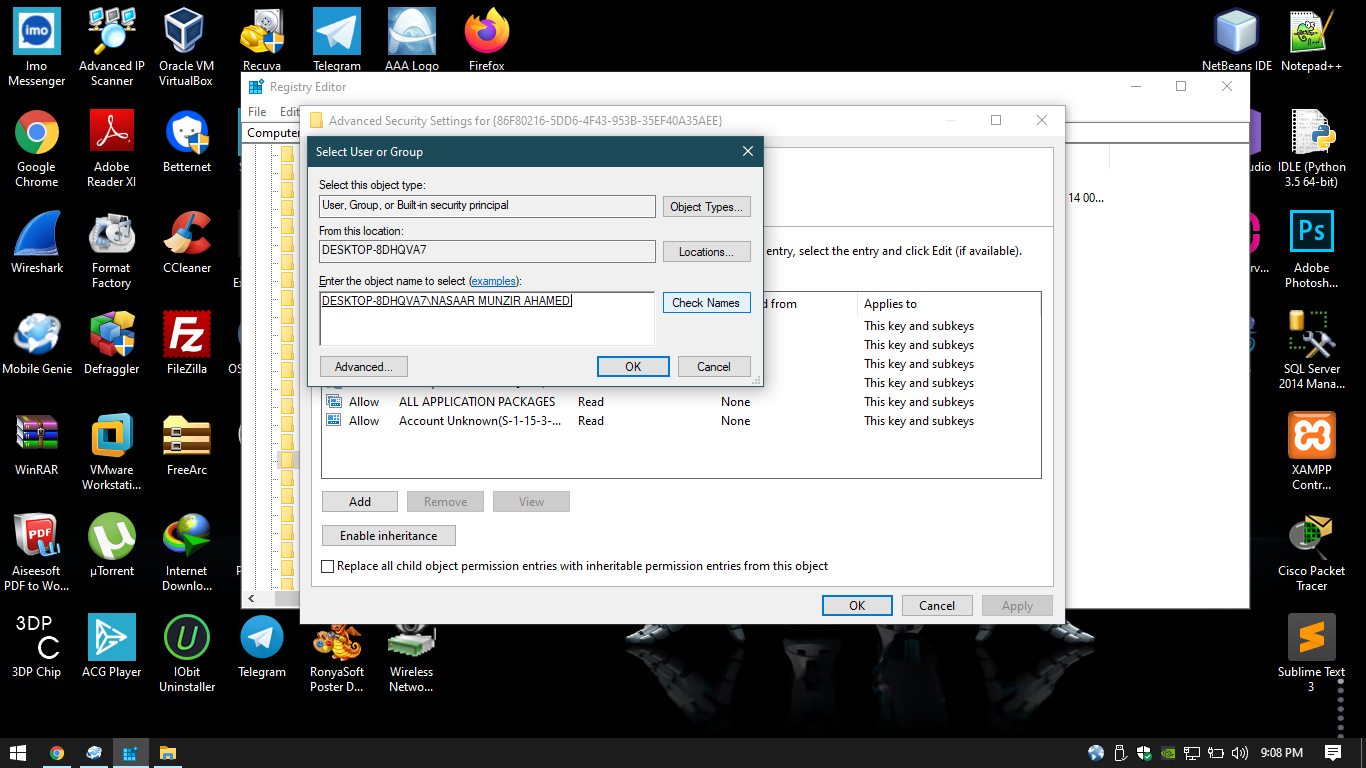Open the Defraggler desktop icon
Image resolution: width=1366 pixels, height=768 pixels.
[x=112, y=344]
